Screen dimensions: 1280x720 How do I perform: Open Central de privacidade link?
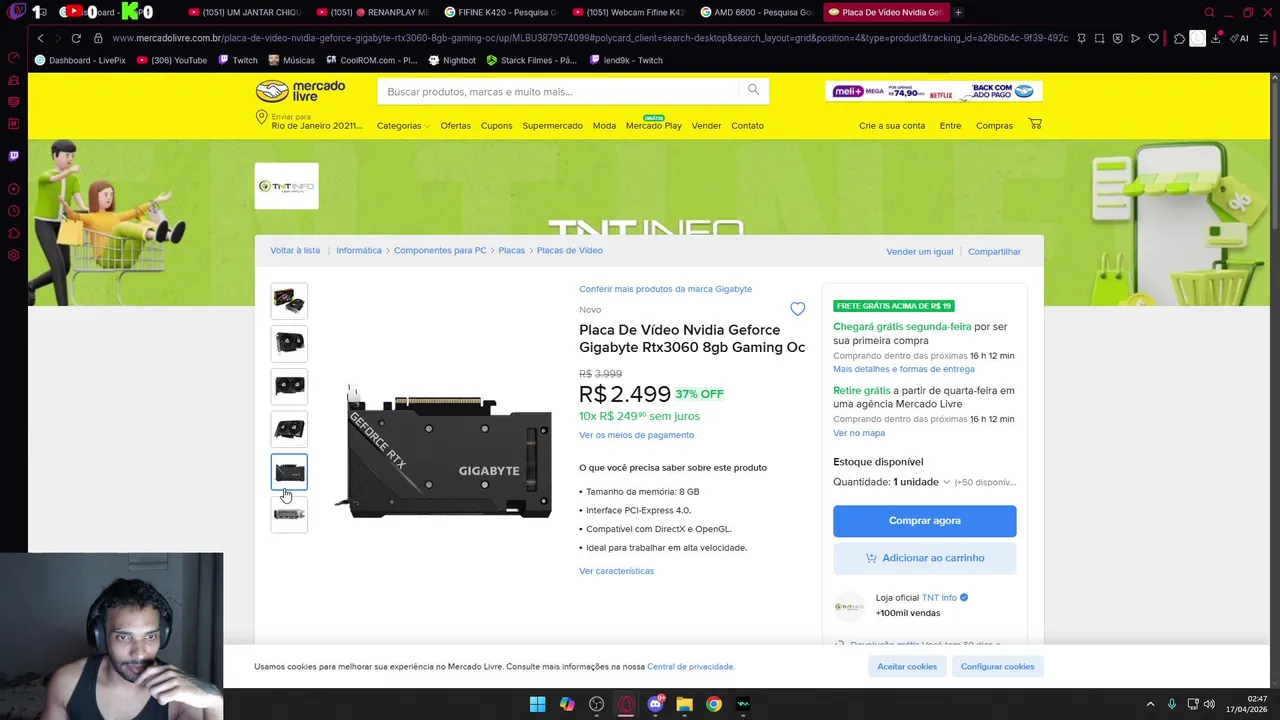point(690,667)
